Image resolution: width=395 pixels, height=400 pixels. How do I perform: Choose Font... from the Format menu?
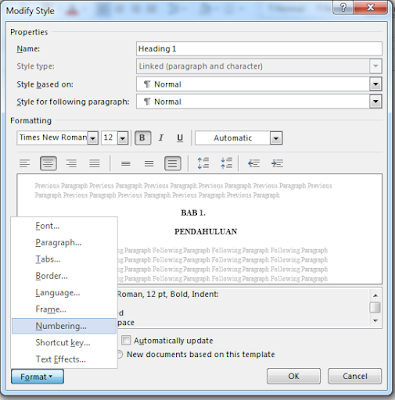(x=64, y=226)
